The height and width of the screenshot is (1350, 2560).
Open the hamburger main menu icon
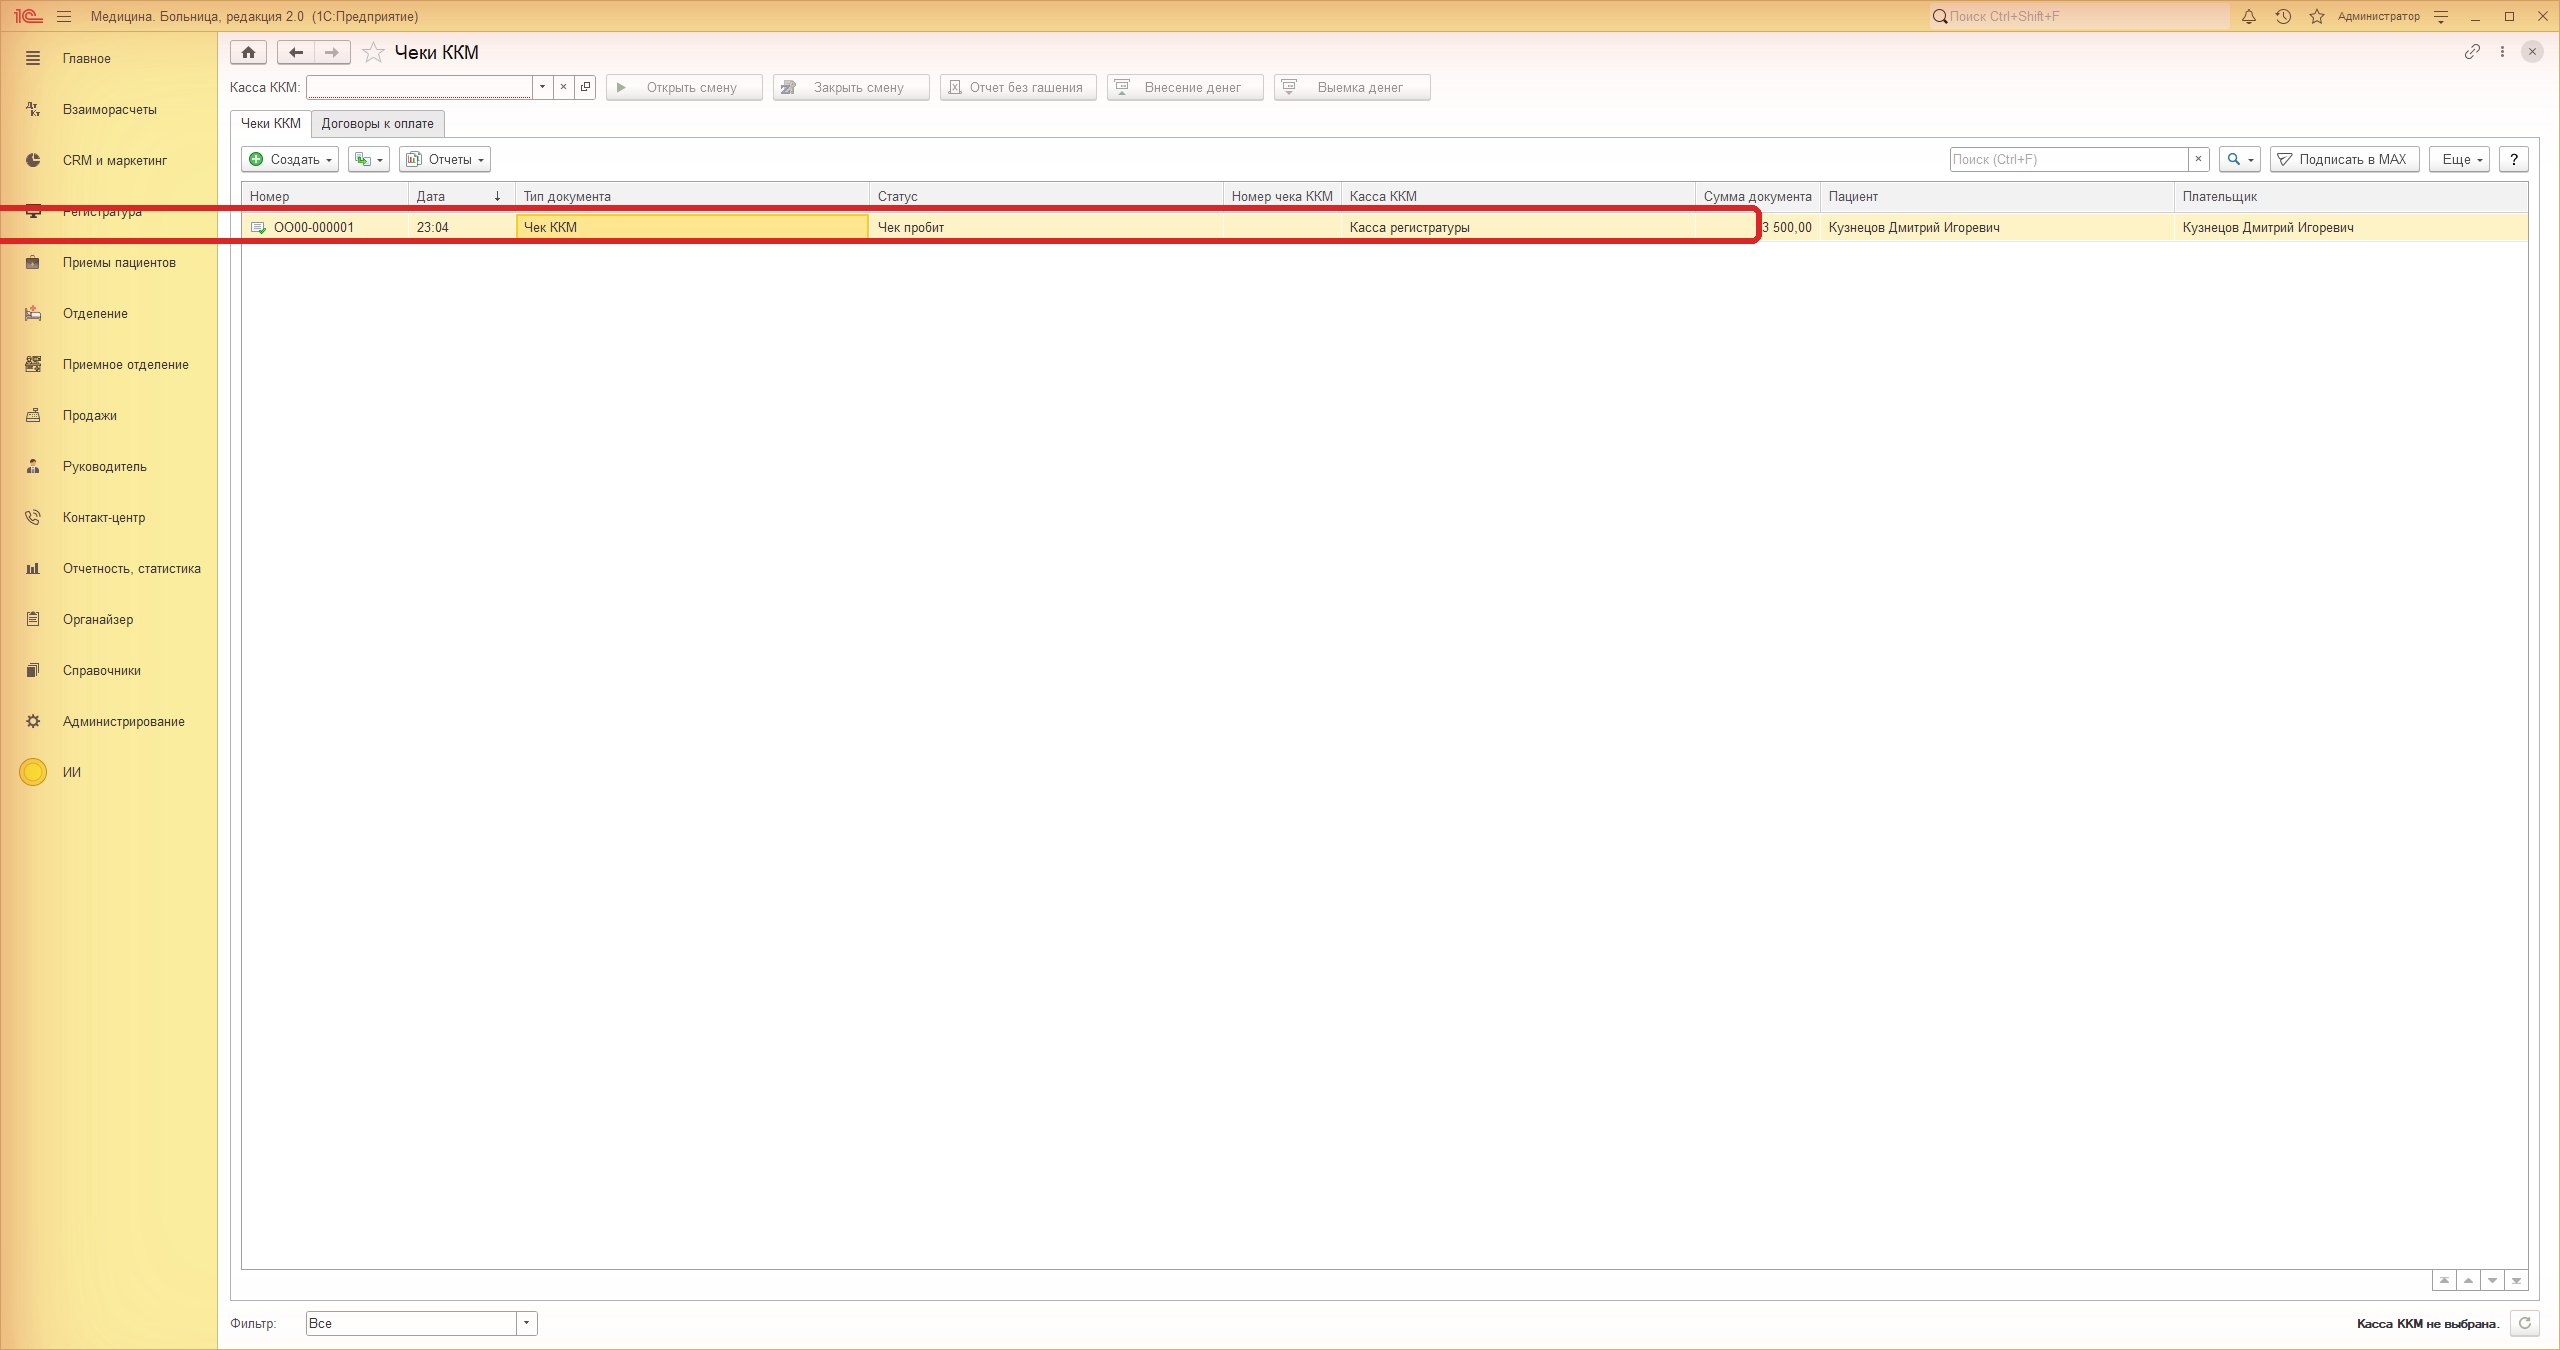pos(64,16)
